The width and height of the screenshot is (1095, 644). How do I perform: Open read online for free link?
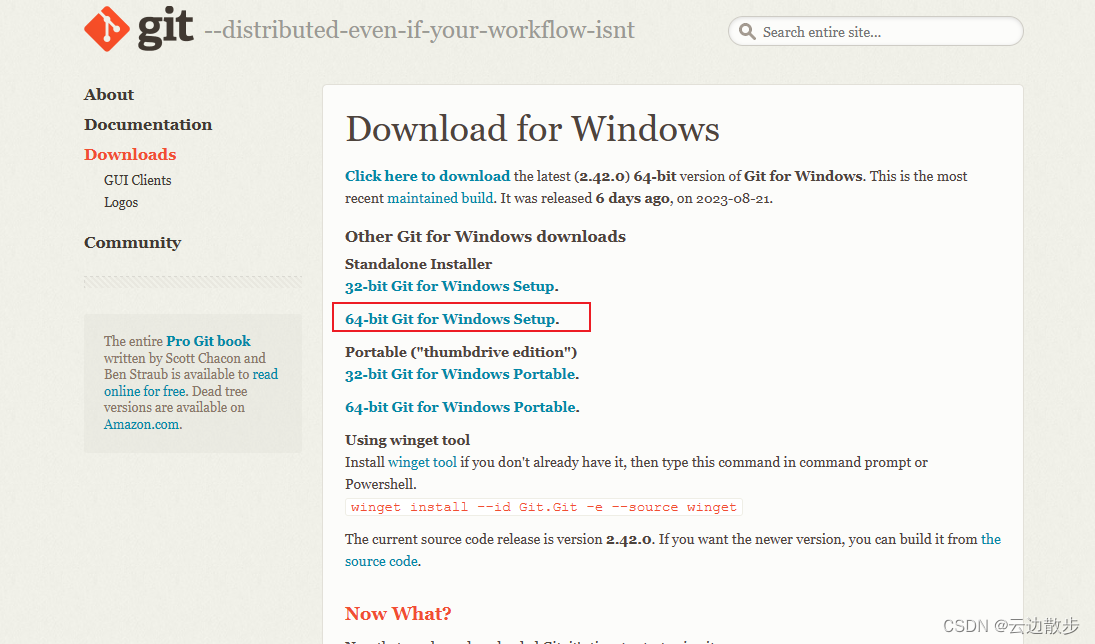point(191,383)
